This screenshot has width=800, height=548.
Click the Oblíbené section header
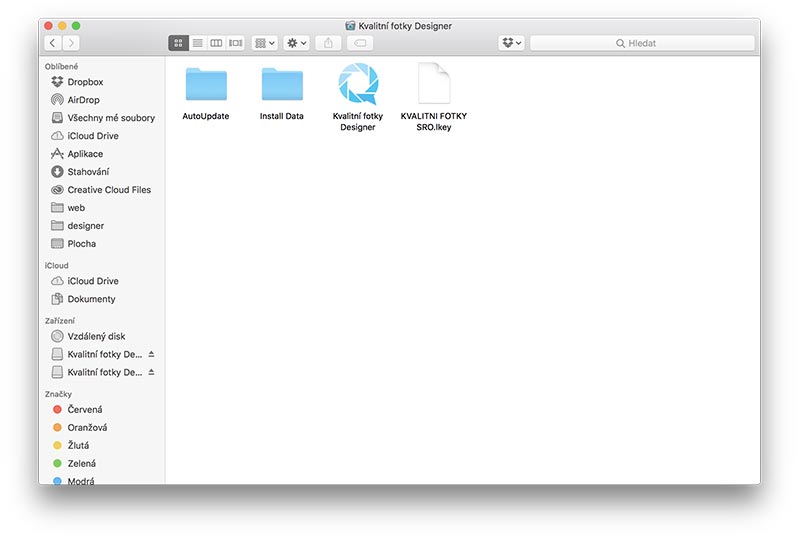pos(61,66)
